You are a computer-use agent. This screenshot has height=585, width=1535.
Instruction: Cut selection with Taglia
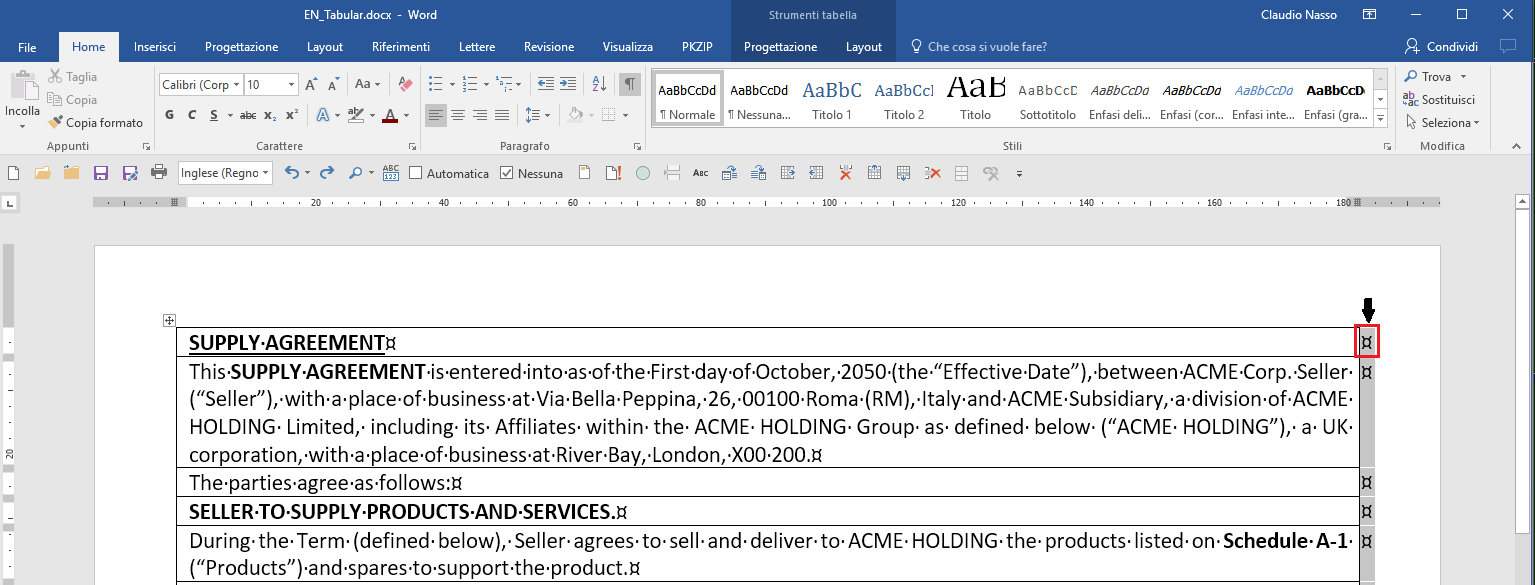(73, 77)
